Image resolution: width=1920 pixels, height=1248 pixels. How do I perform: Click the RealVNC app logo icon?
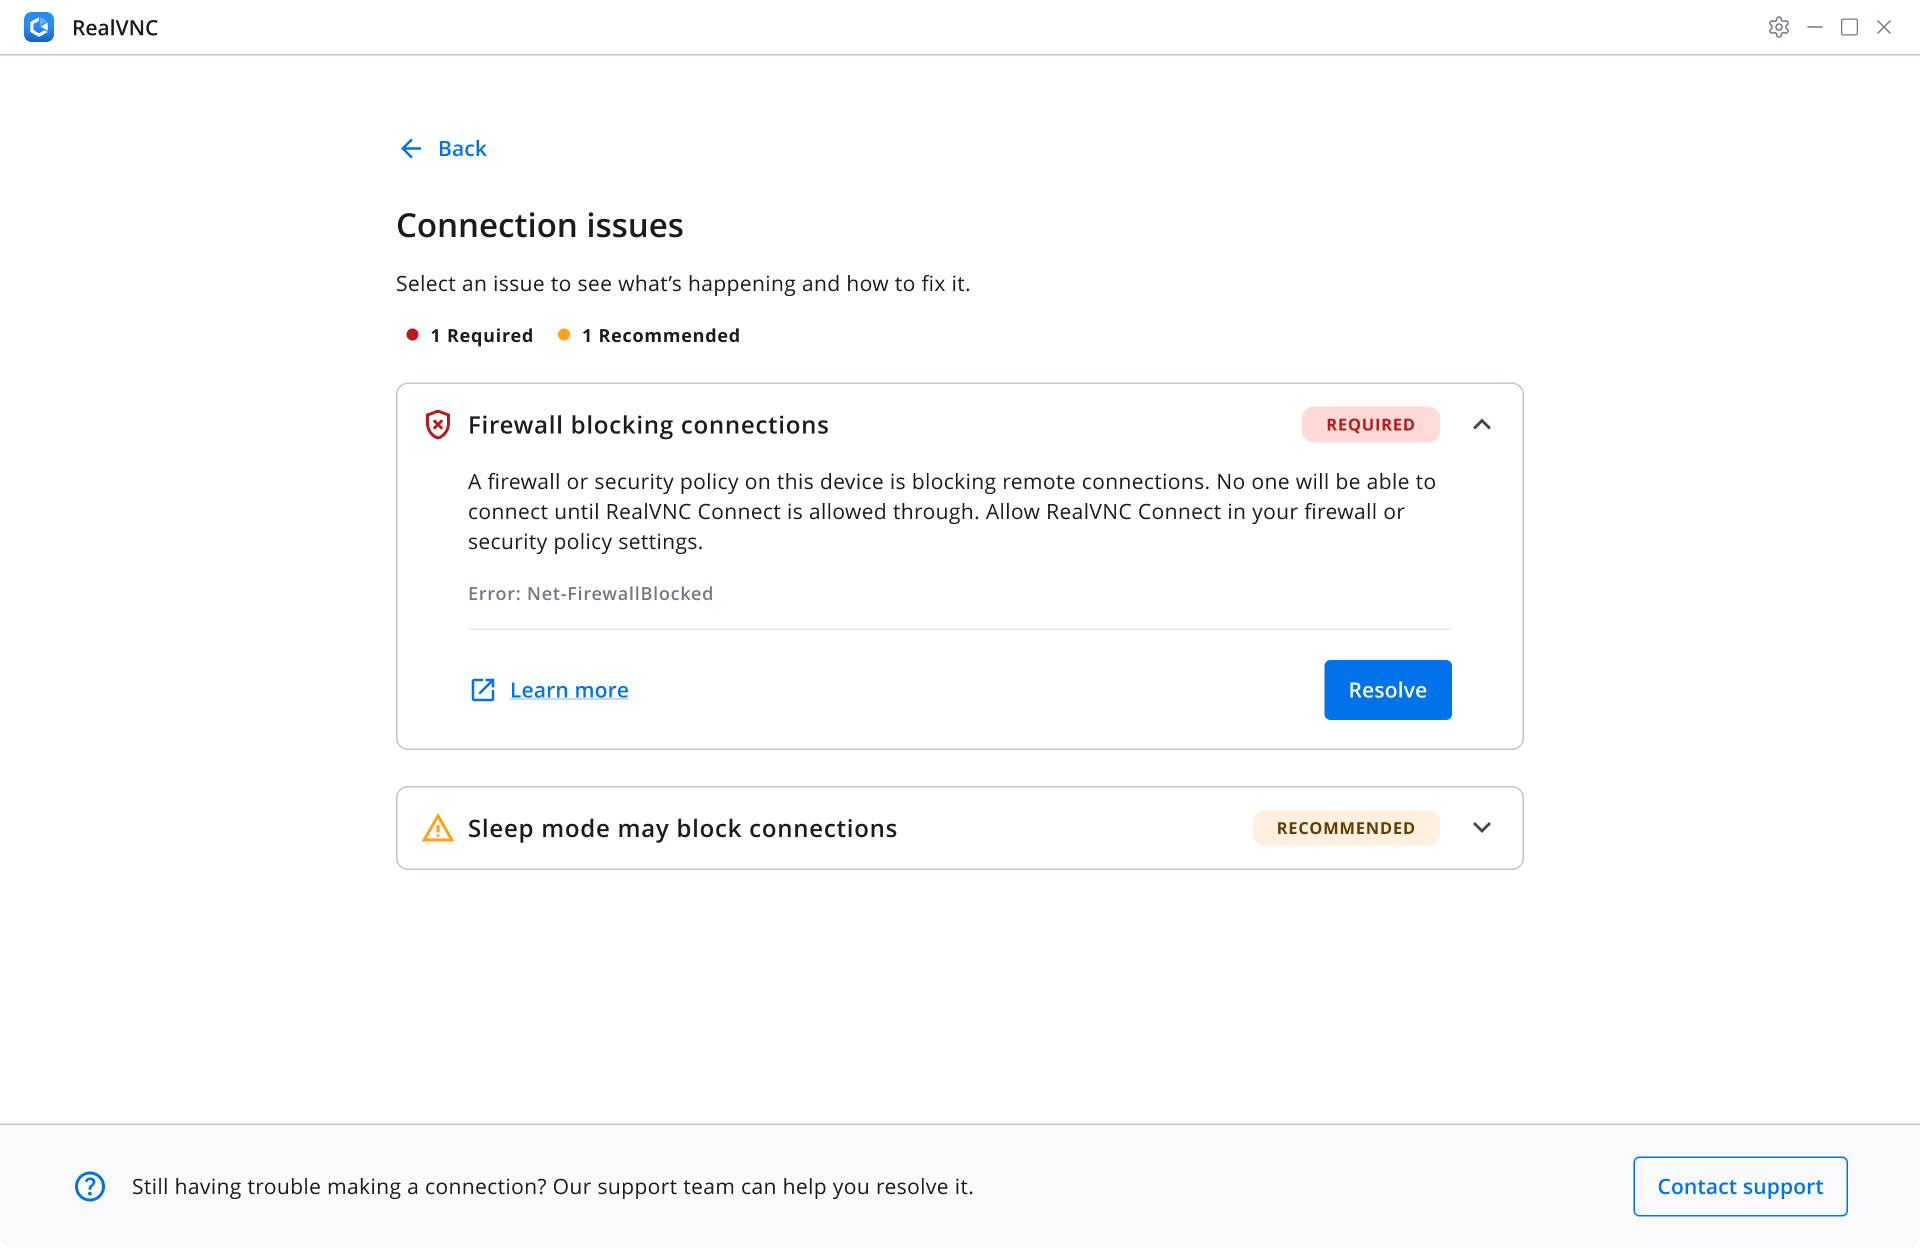pos(39,27)
